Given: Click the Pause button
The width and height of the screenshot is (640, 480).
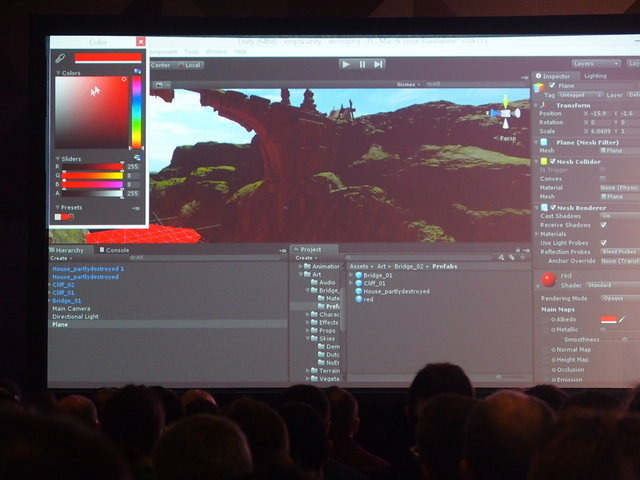Looking at the screenshot, I should coord(362,64).
